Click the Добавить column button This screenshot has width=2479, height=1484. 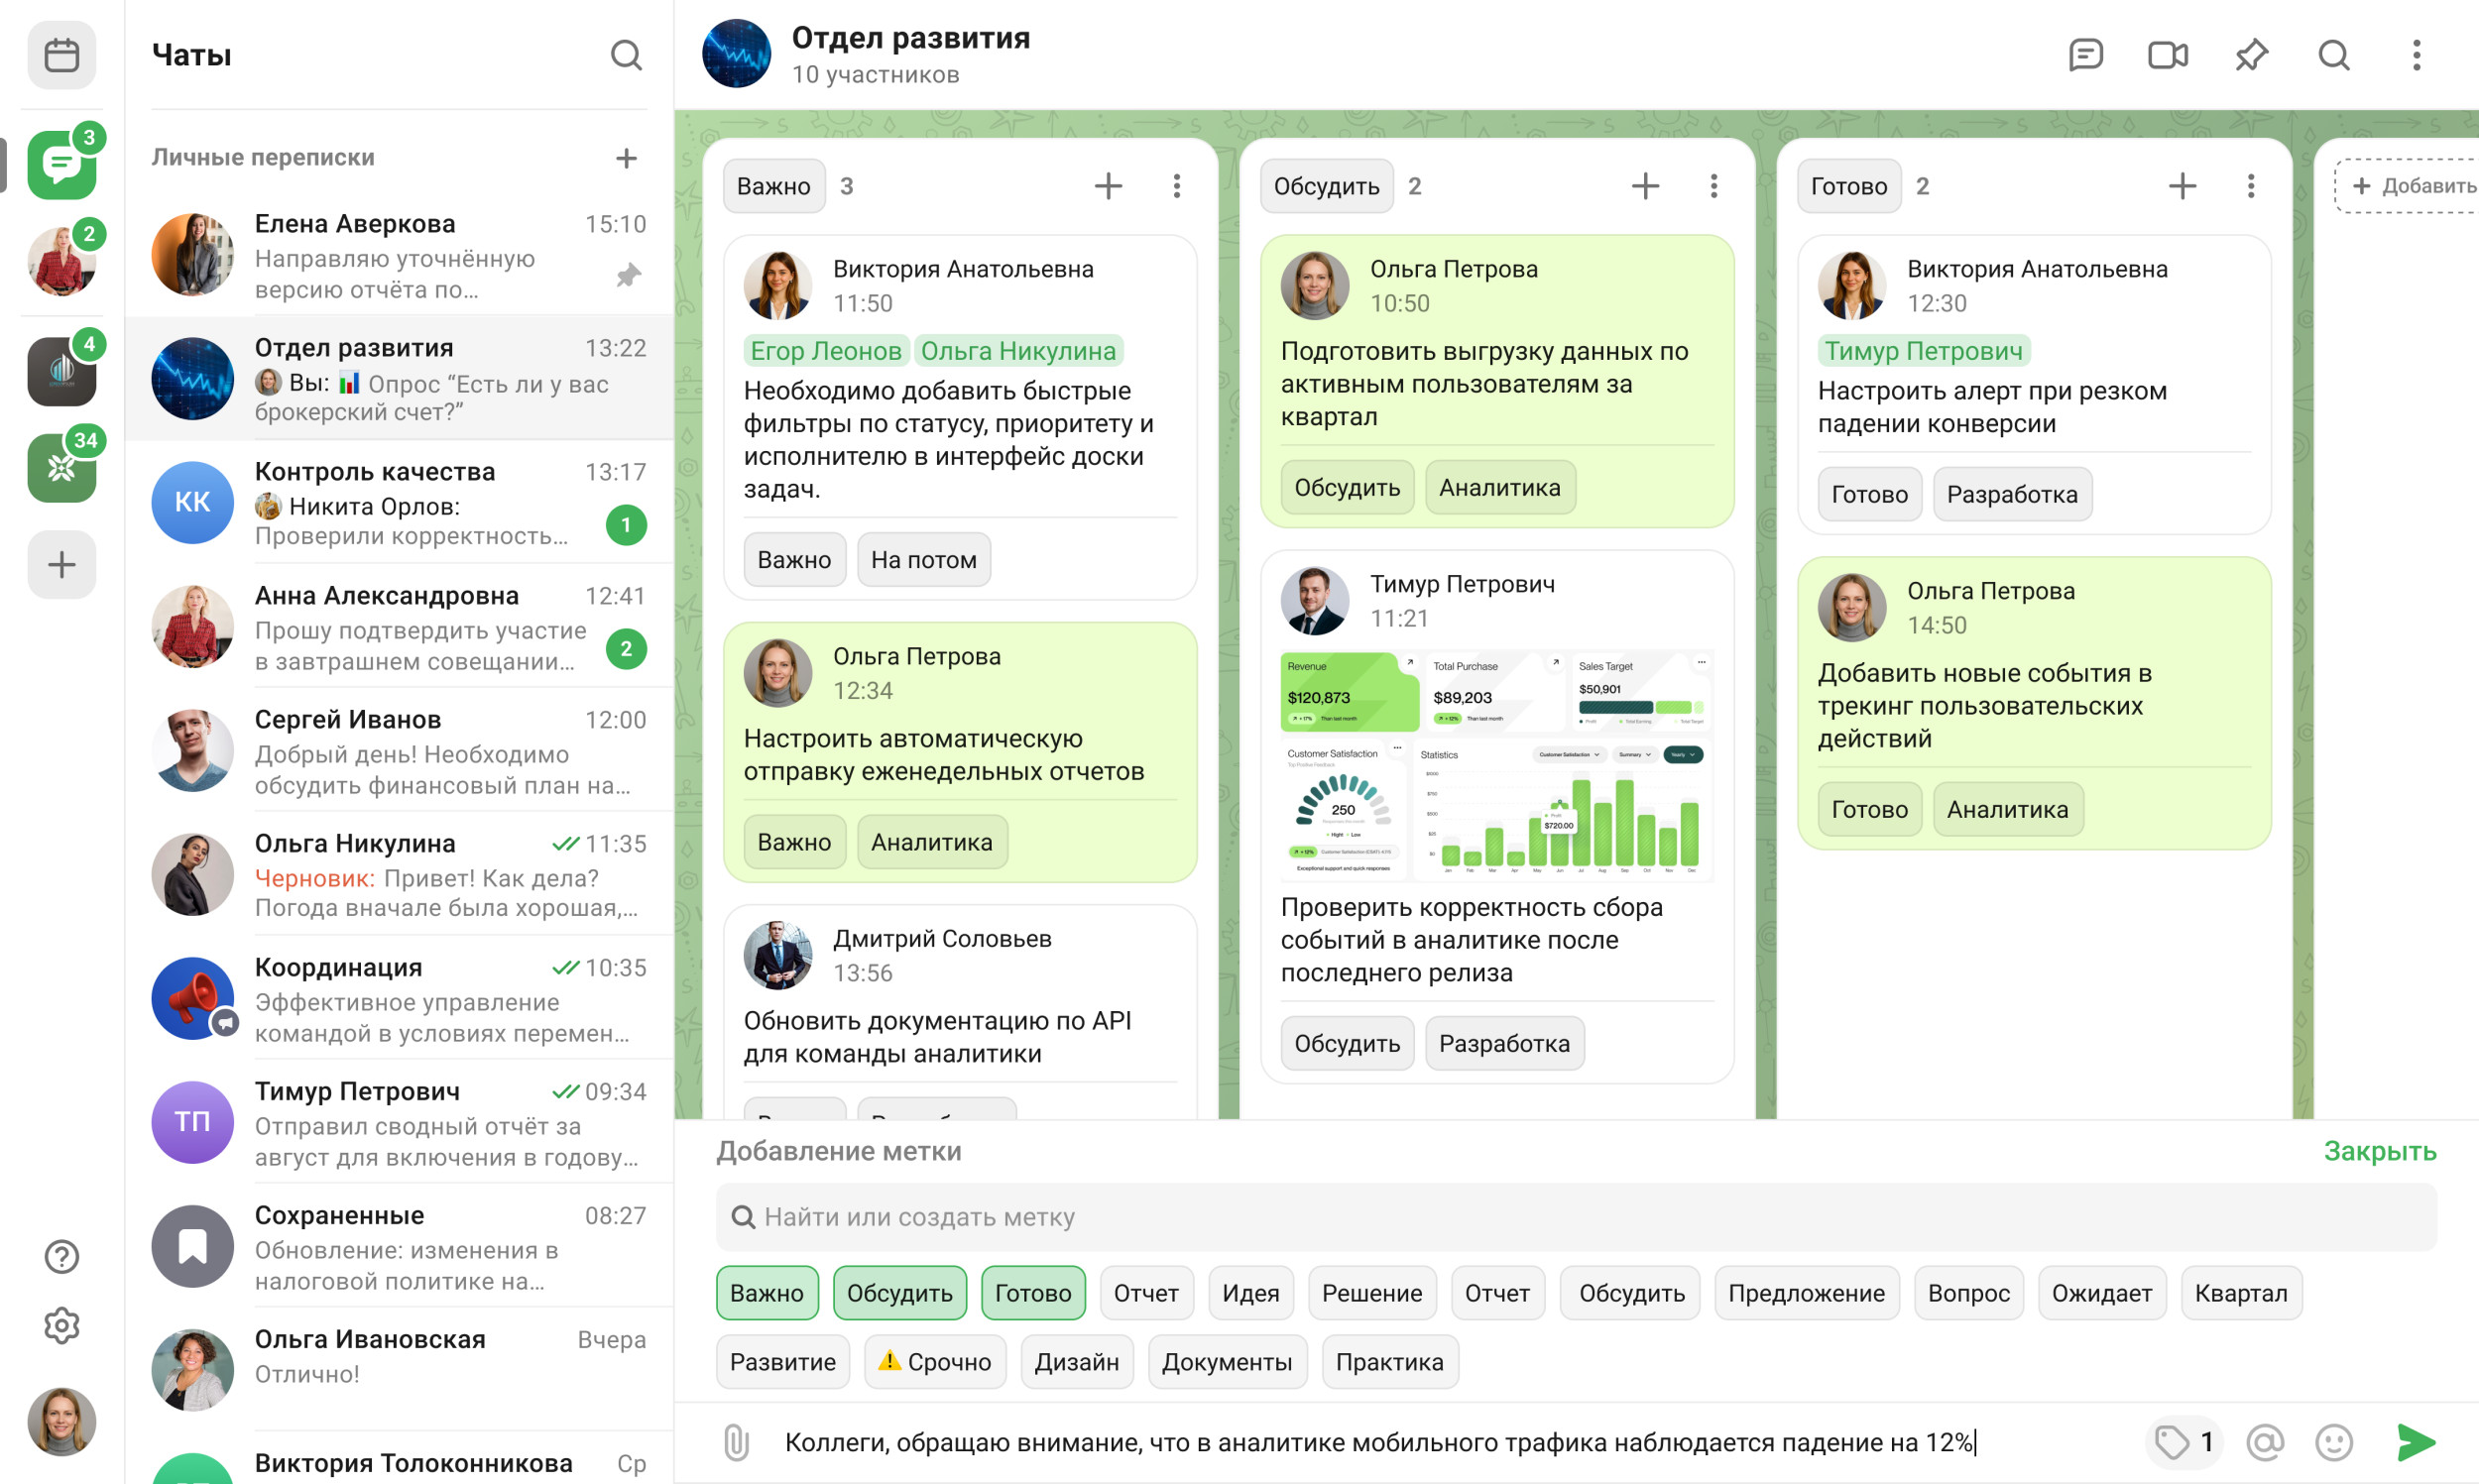coord(2412,186)
